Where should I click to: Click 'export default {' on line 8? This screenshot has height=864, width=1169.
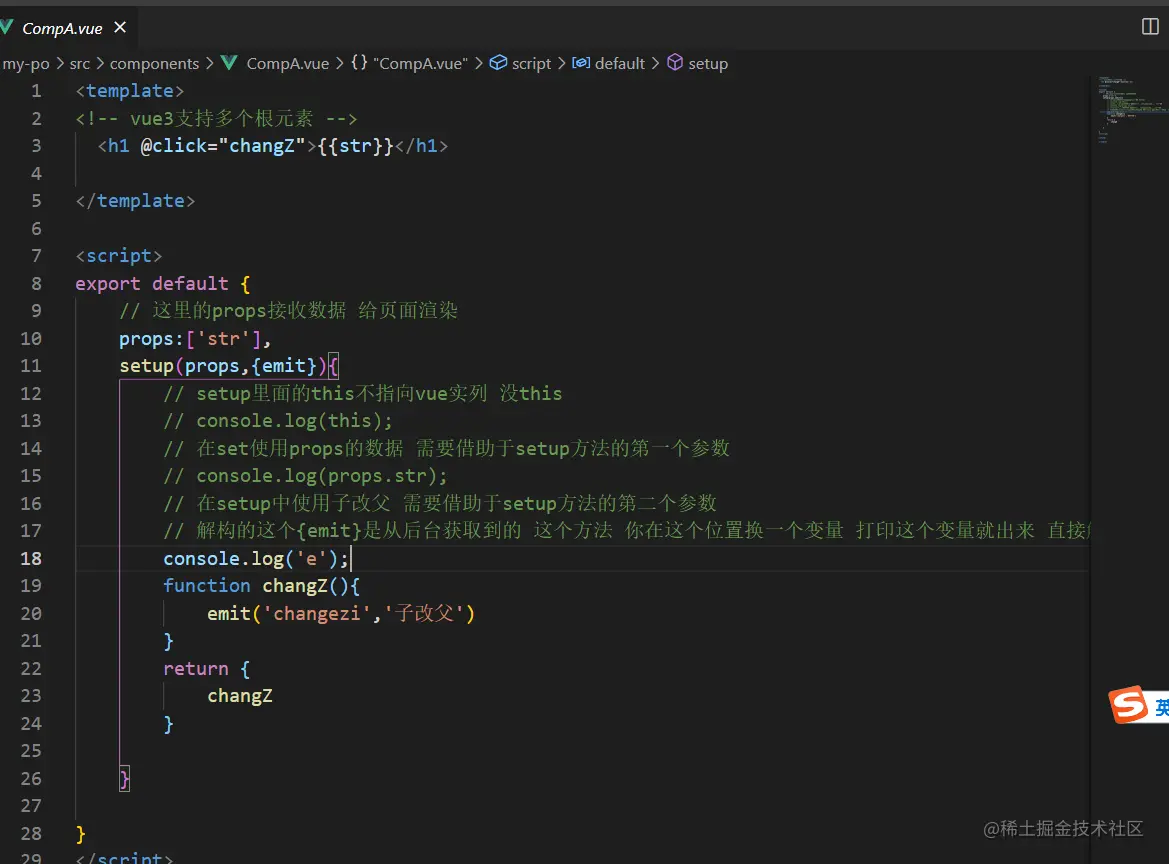click(163, 284)
